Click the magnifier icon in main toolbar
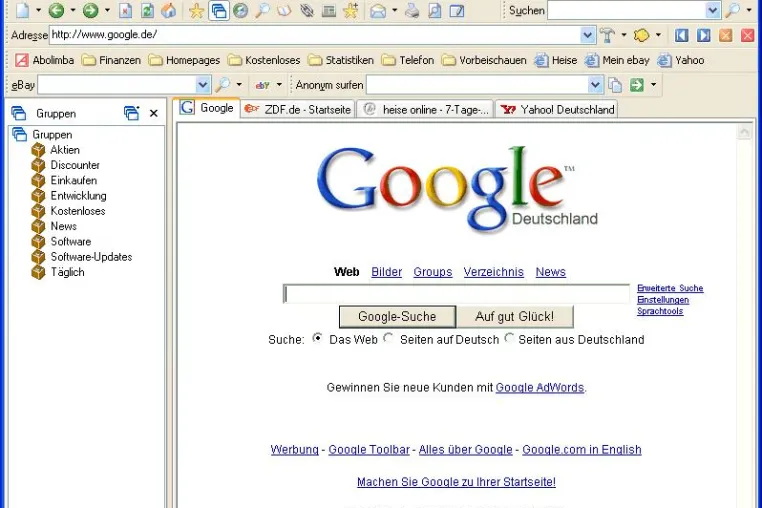Image resolution: width=762 pixels, height=508 pixels. click(x=262, y=10)
